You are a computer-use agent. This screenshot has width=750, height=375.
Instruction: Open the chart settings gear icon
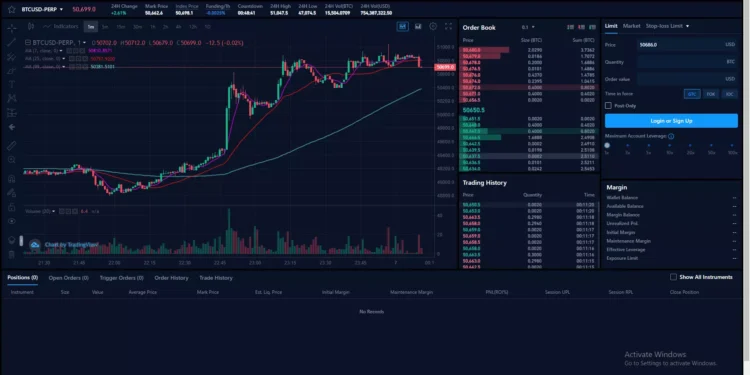[x=433, y=27]
